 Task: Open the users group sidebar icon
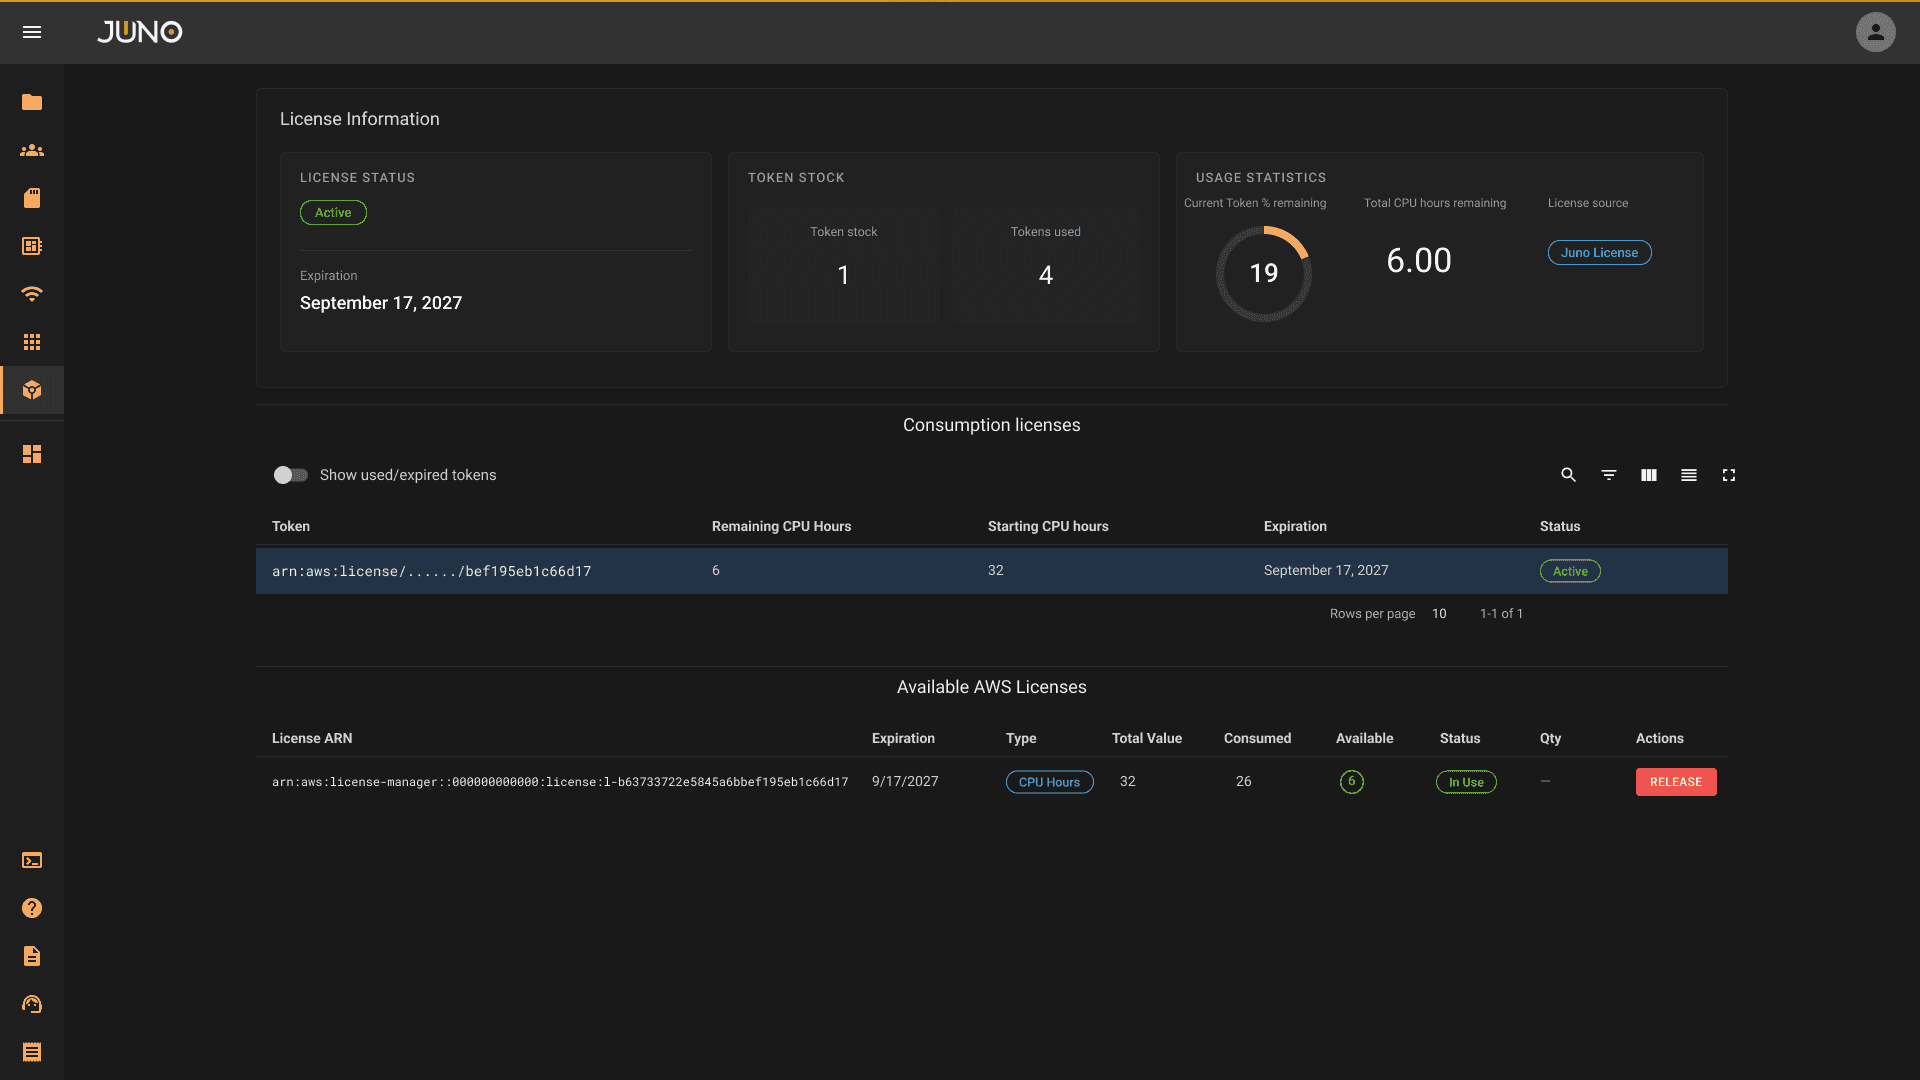pyautogui.click(x=32, y=150)
